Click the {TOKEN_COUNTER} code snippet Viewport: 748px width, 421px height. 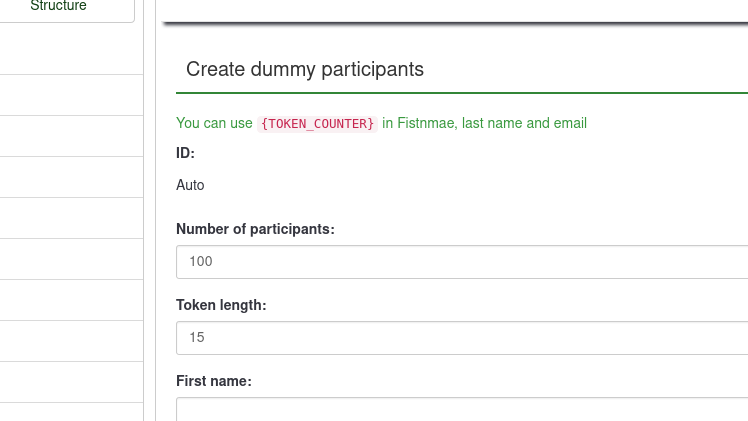pyautogui.click(x=317, y=124)
